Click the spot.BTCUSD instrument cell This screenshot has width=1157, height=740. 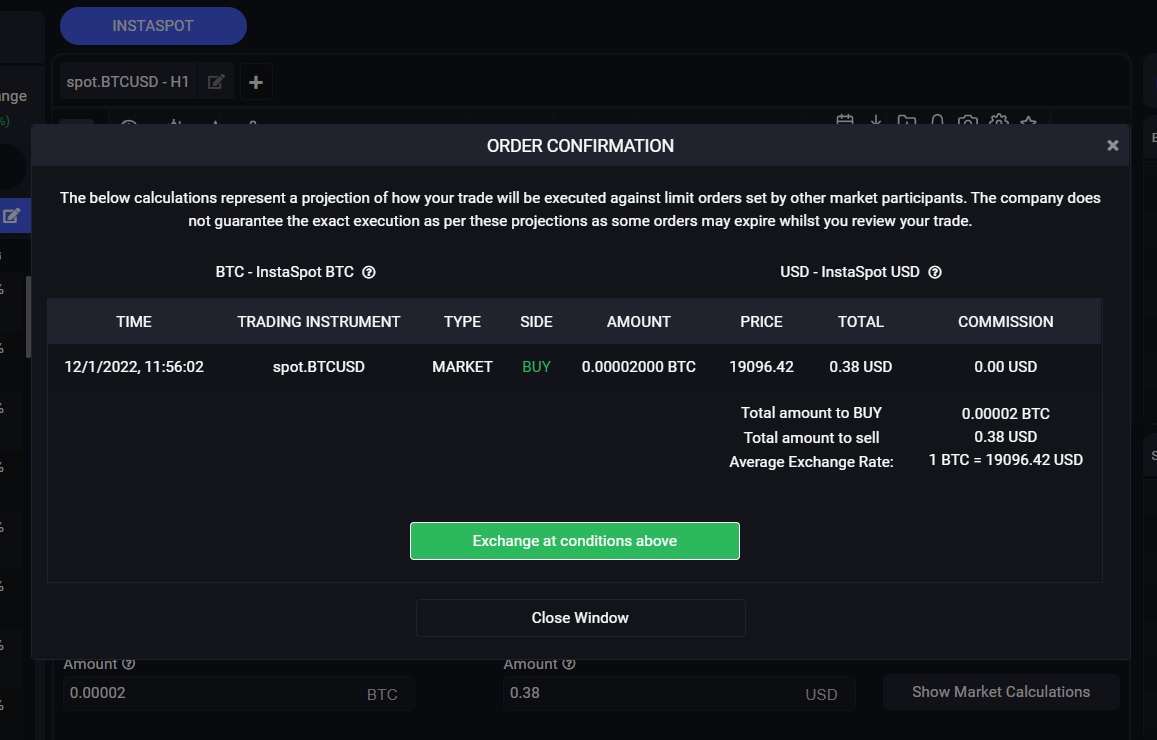(x=319, y=367)
